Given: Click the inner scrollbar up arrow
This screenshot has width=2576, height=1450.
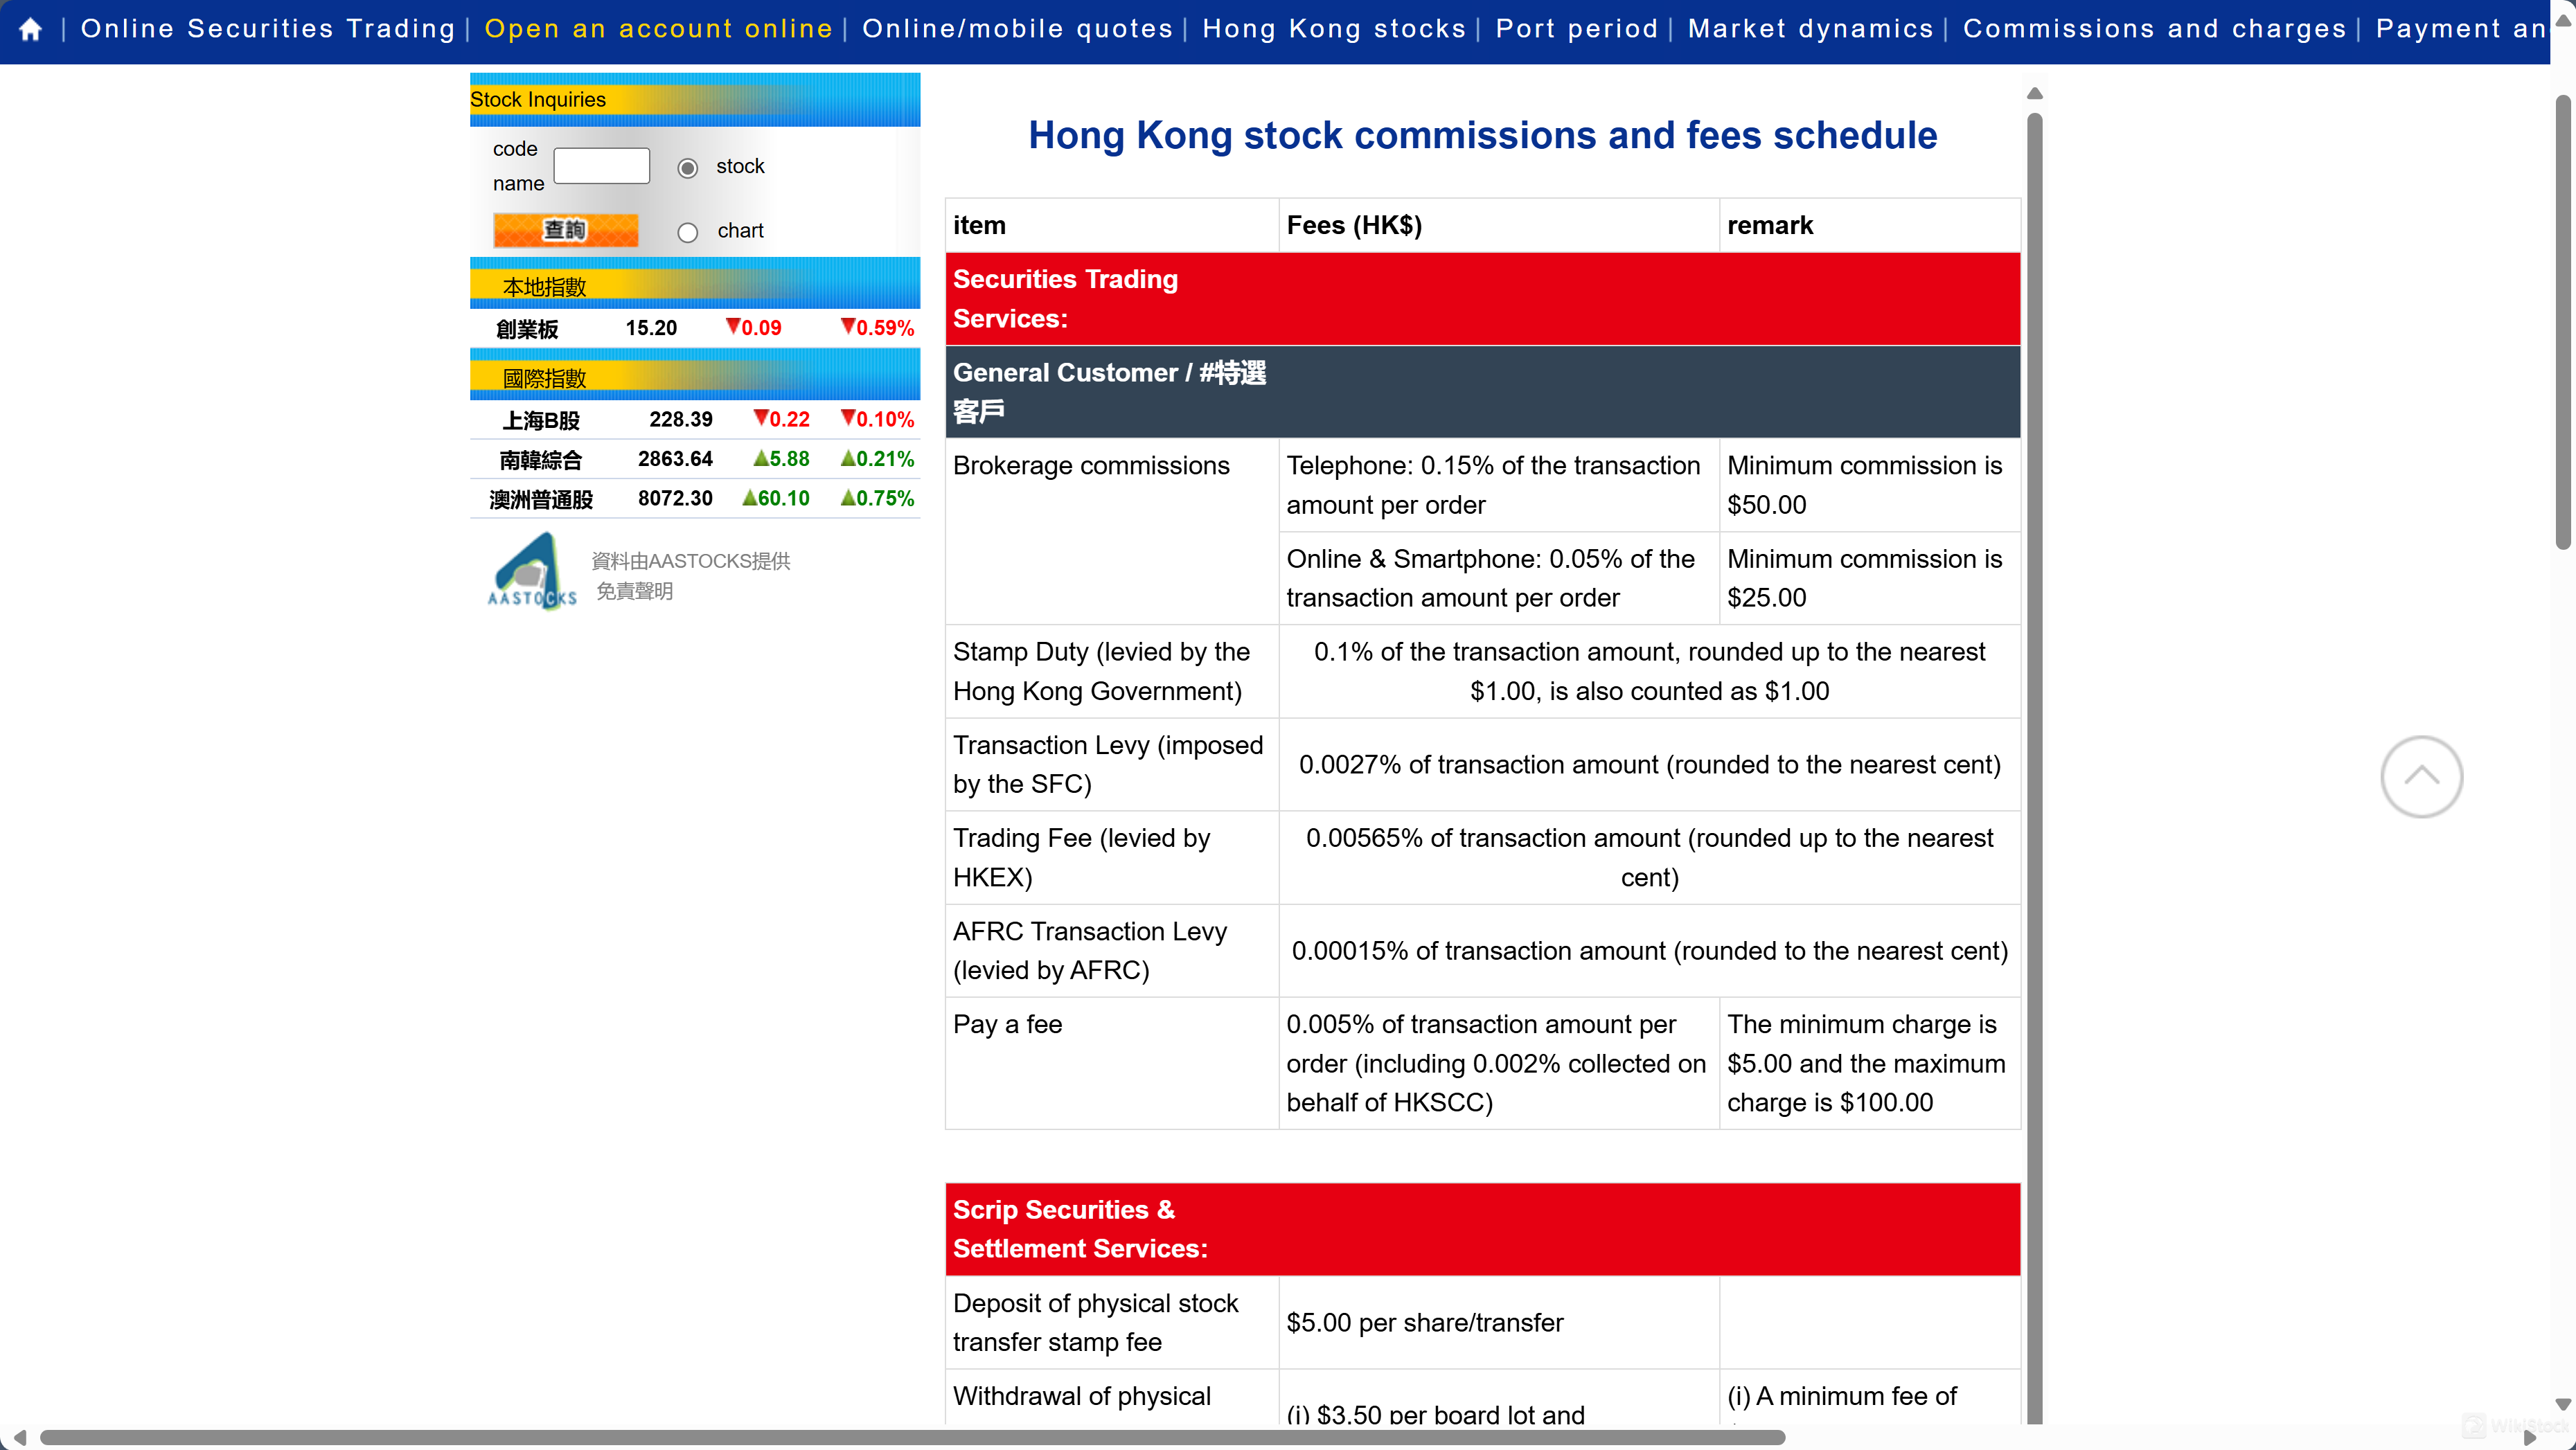Looking at the screenshot, I should [2034, 94].
